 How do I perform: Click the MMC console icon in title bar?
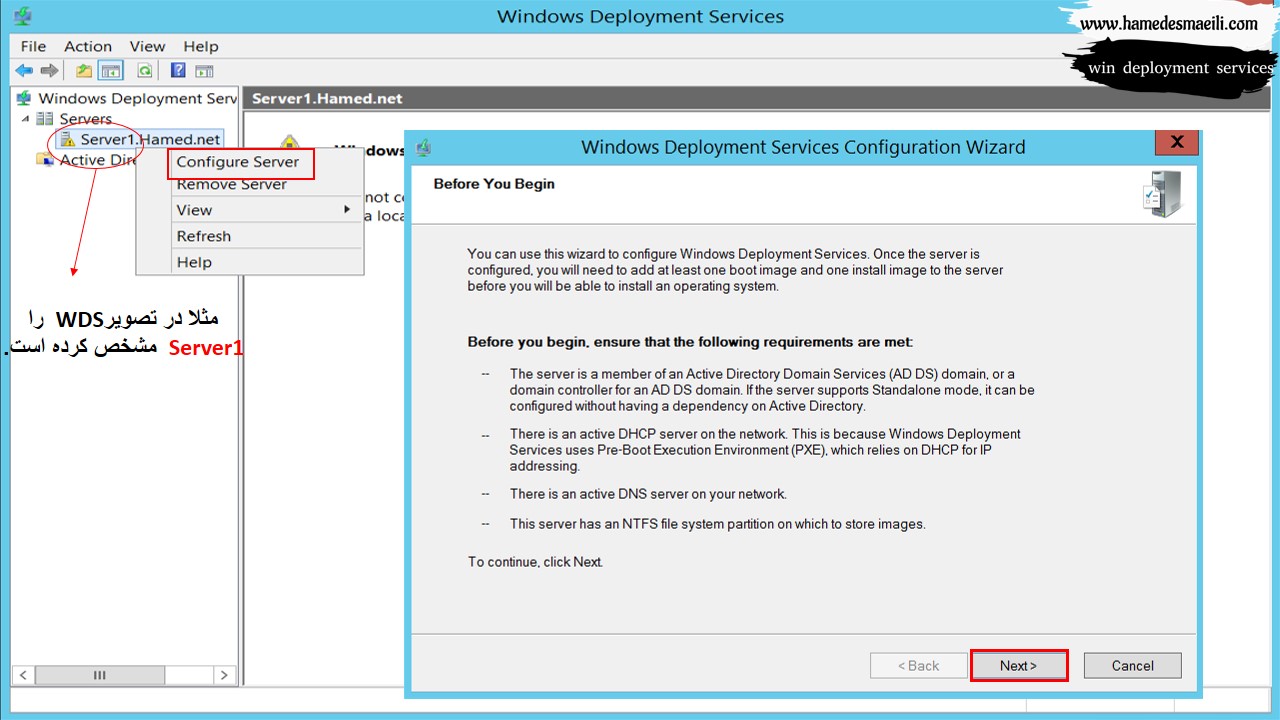[x=23, y=16]
